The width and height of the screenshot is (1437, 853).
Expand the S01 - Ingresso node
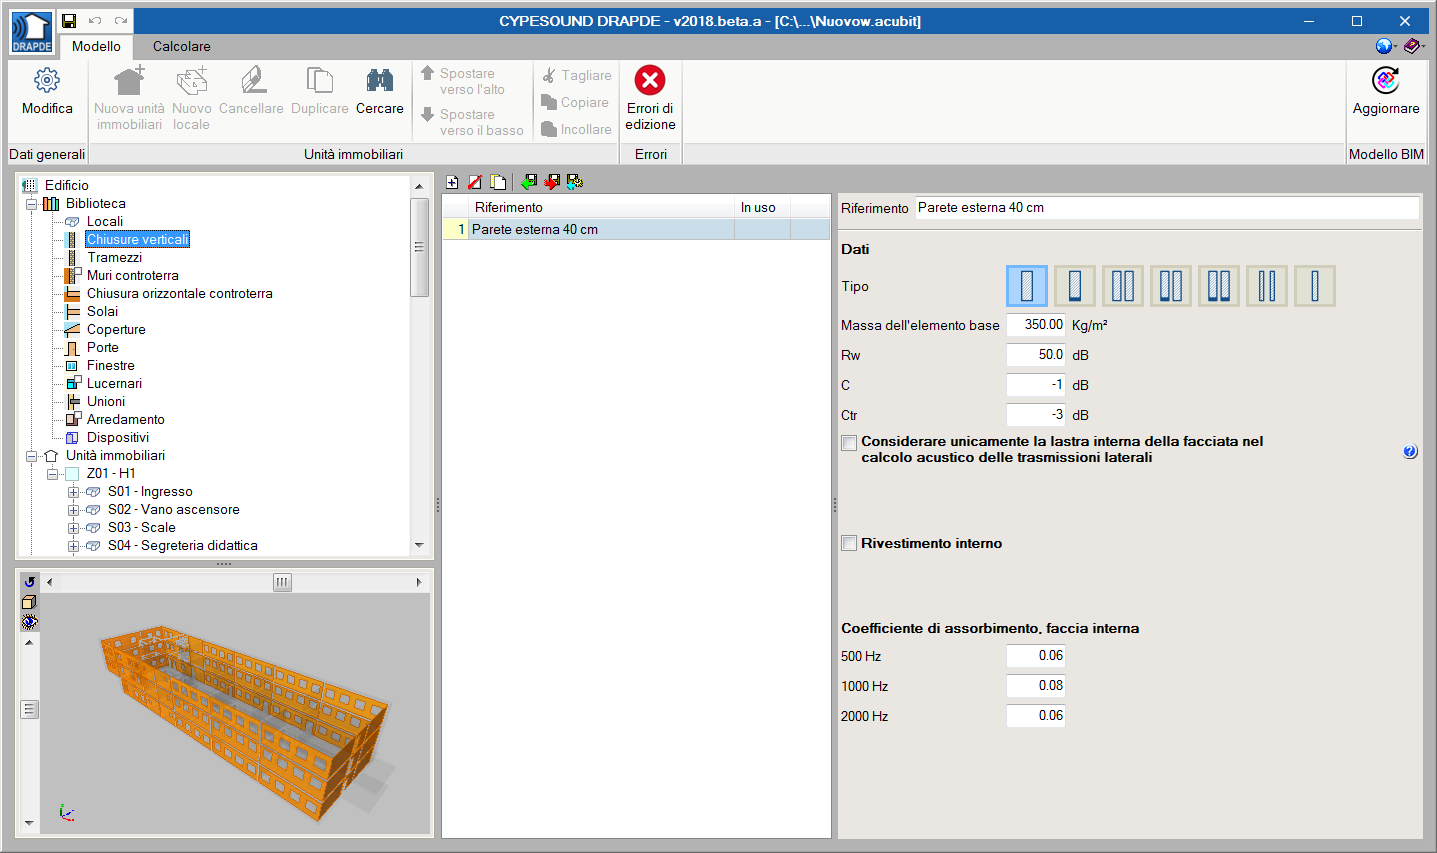(x=73, y=492)
